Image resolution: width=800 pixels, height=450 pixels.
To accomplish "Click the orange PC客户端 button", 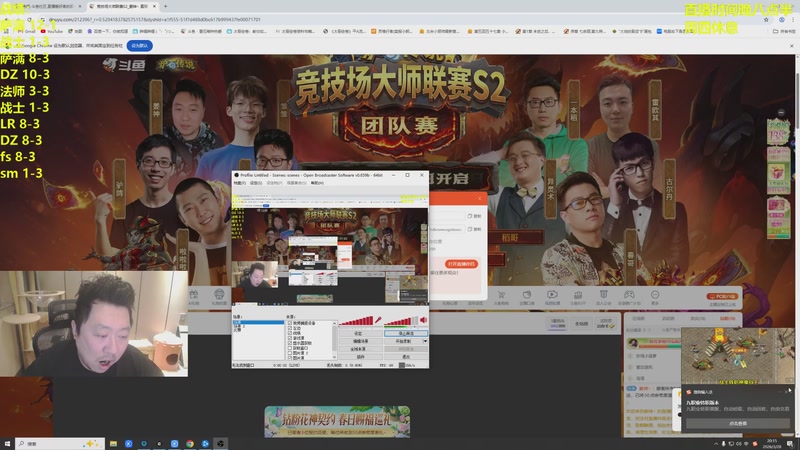I will click(722, 296).
